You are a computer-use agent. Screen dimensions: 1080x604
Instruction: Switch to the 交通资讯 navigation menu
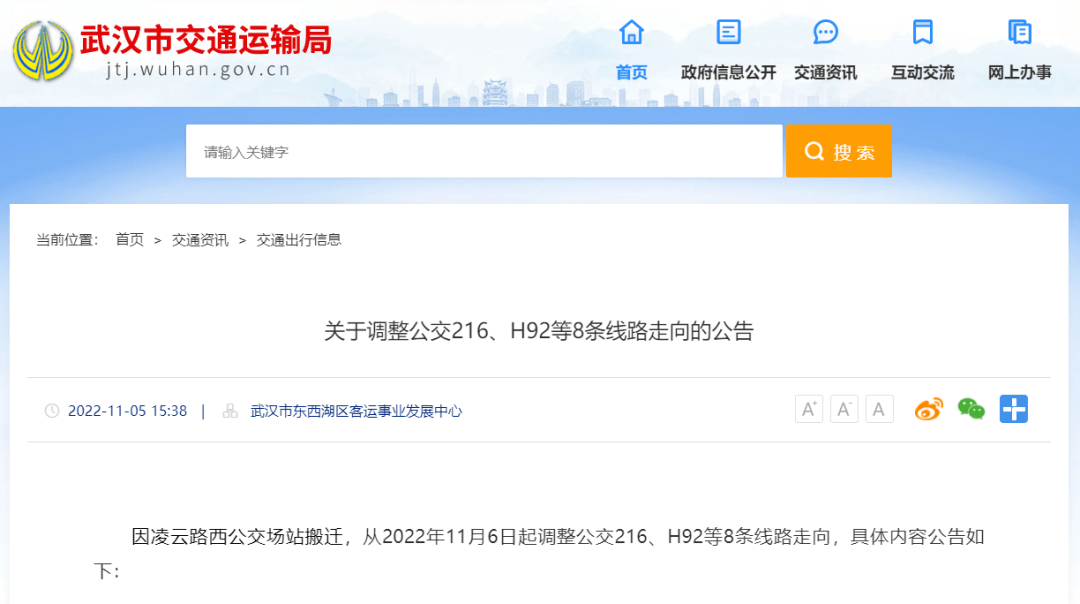[x=825, y=71]
